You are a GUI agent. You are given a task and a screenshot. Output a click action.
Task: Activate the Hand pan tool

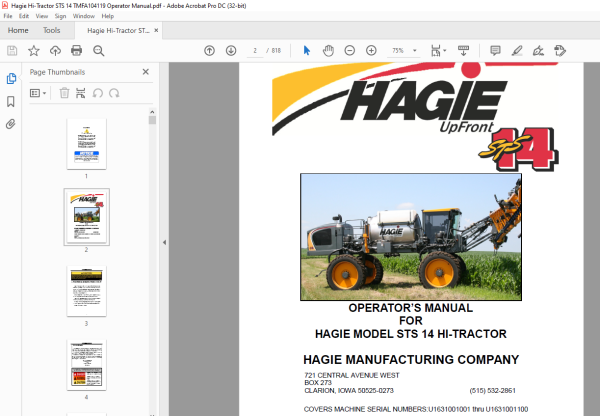pyautogui.click(x=328, y=51)
